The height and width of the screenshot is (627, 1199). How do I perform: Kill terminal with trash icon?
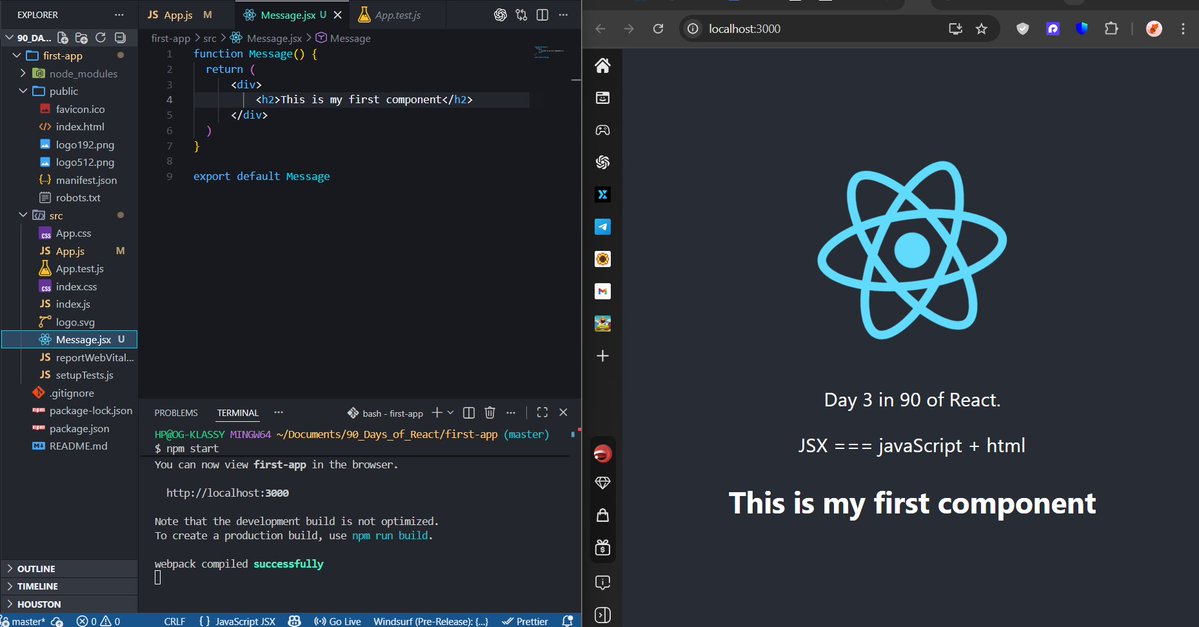coord(490,412)
